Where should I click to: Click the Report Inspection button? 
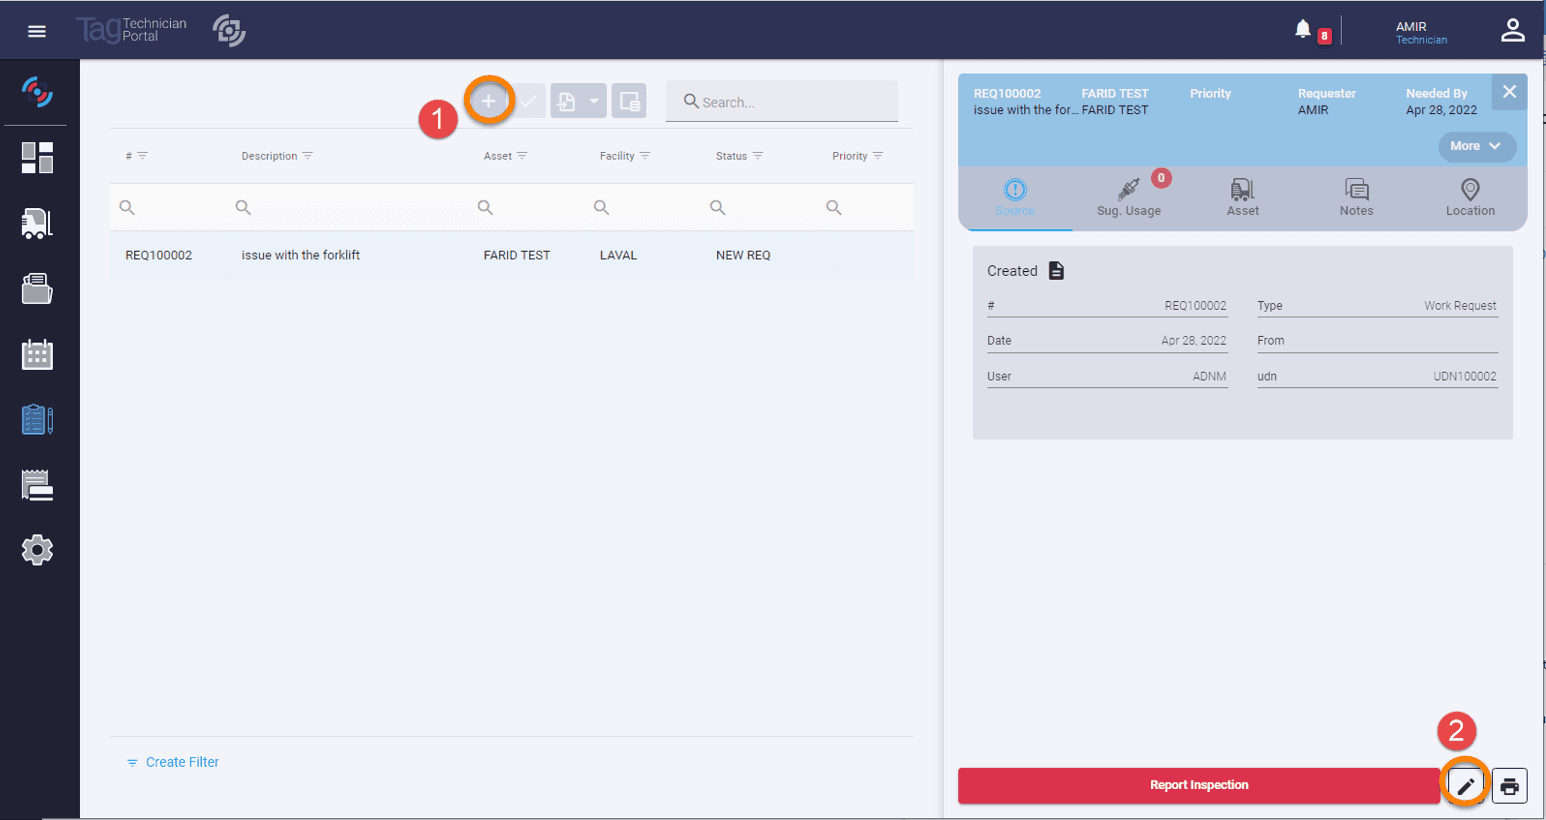pos(1198,785)
